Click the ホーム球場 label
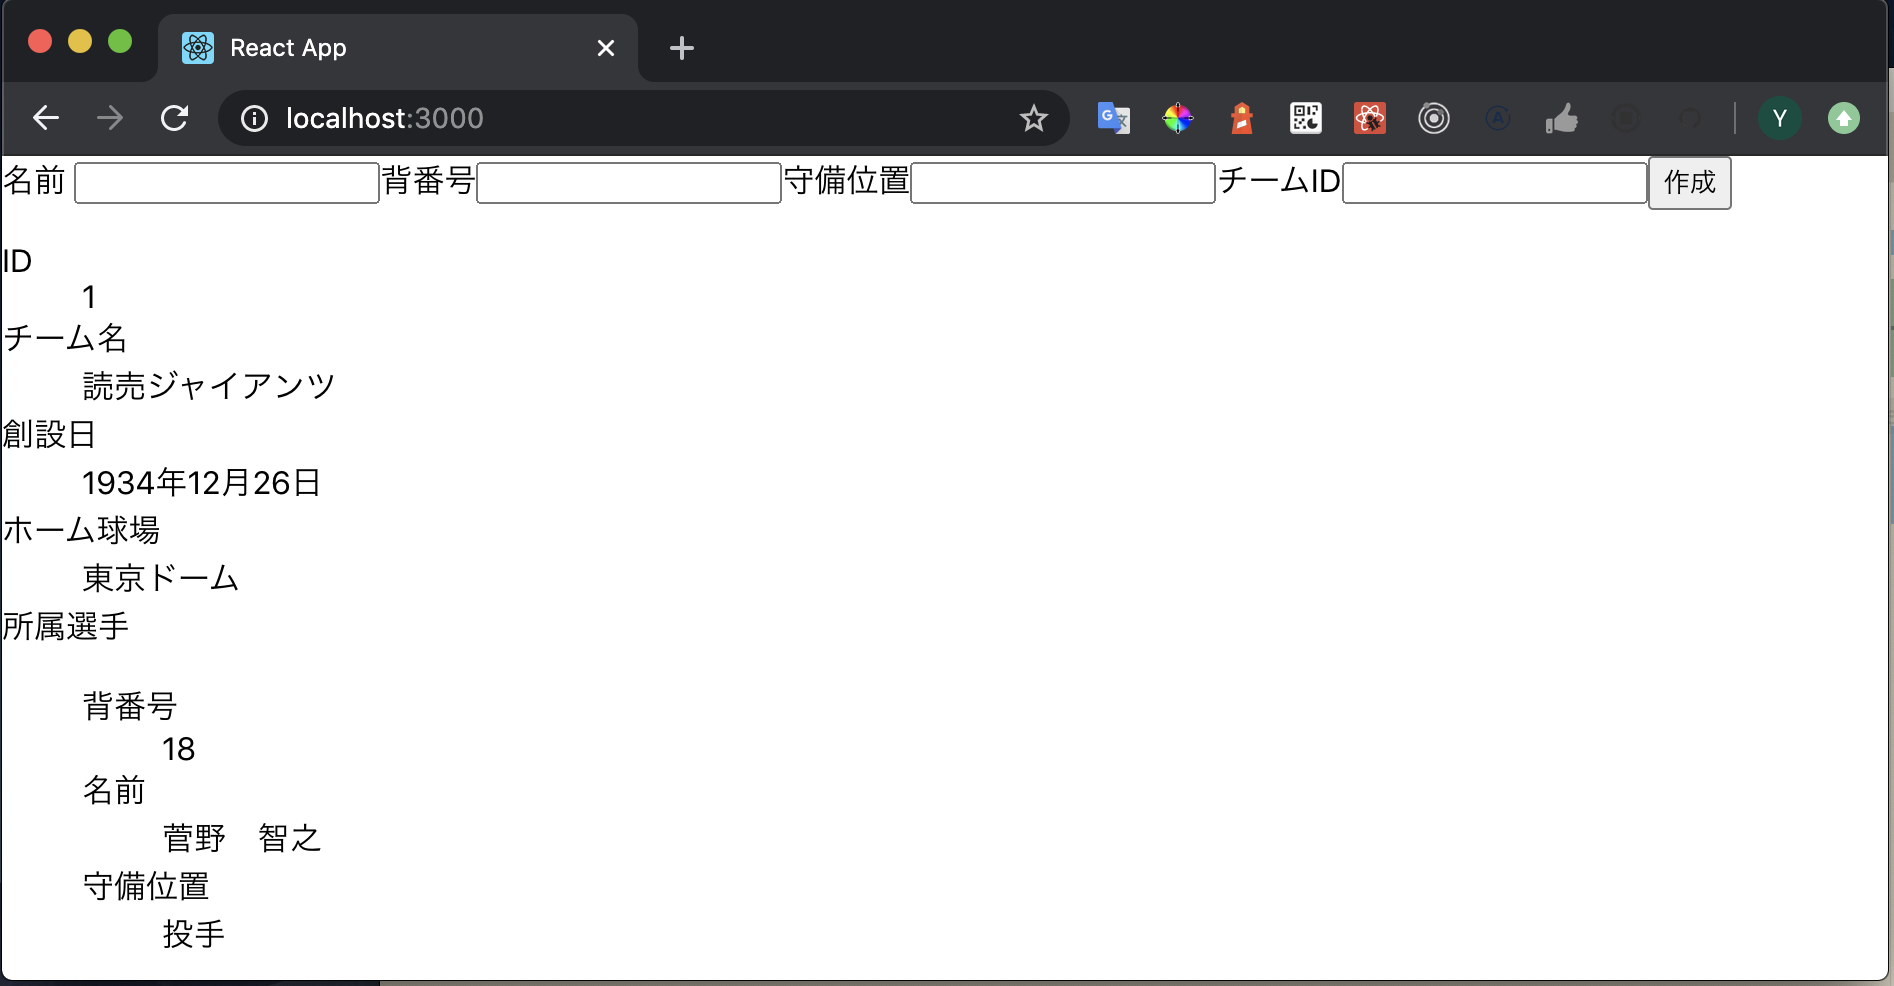This screenshot has width=1894, height=986. point(81,530)
